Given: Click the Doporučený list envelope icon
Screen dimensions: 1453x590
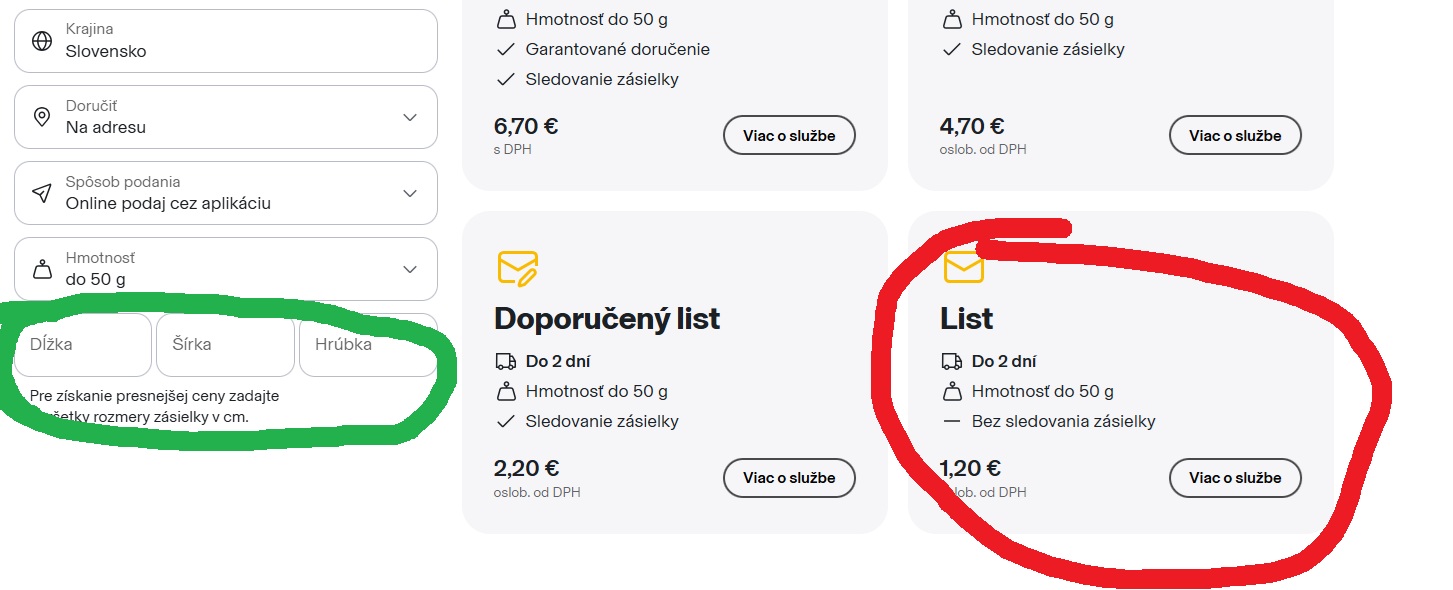Looking at the screenshot, I should click(518, 268).
